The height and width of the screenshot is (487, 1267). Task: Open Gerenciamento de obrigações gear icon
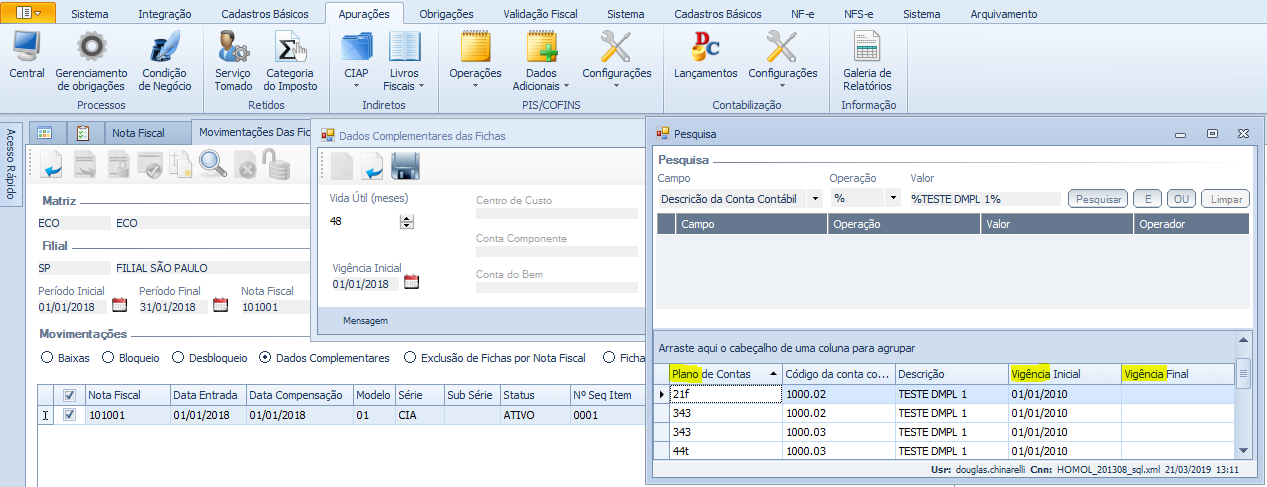tap(91, 47)
